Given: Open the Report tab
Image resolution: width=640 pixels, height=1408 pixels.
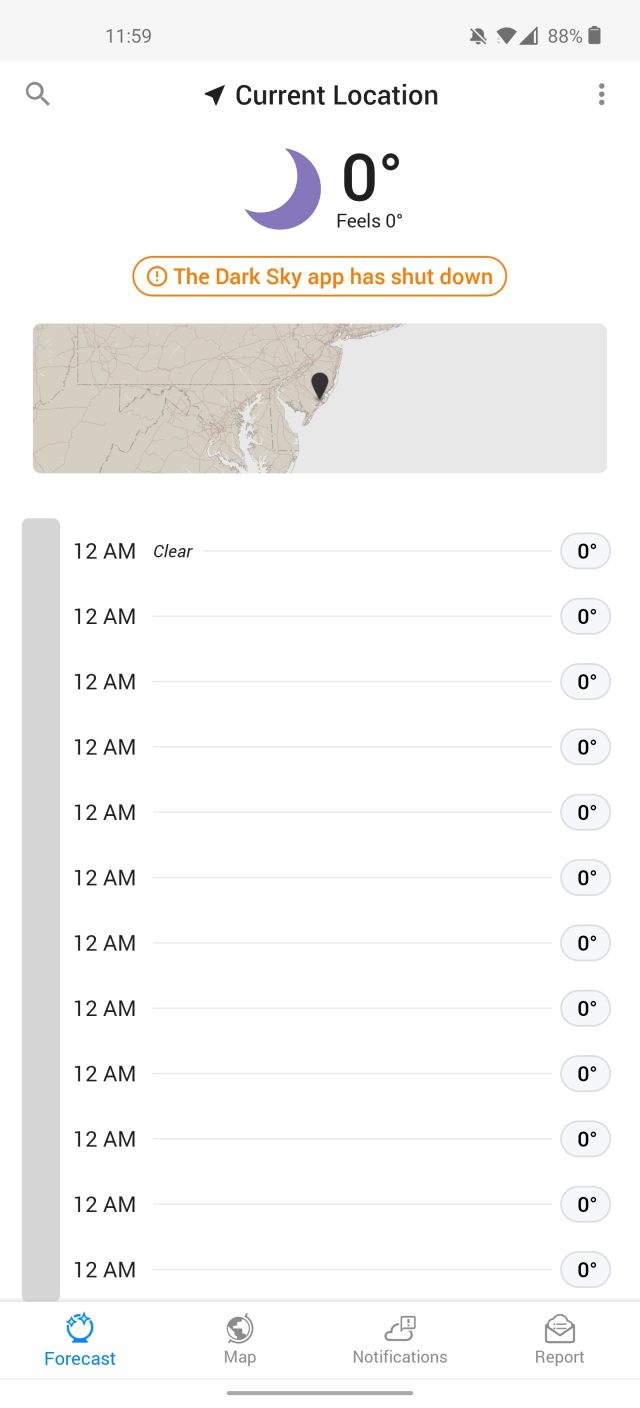Looking at the screenshot, I should 559,1340.
